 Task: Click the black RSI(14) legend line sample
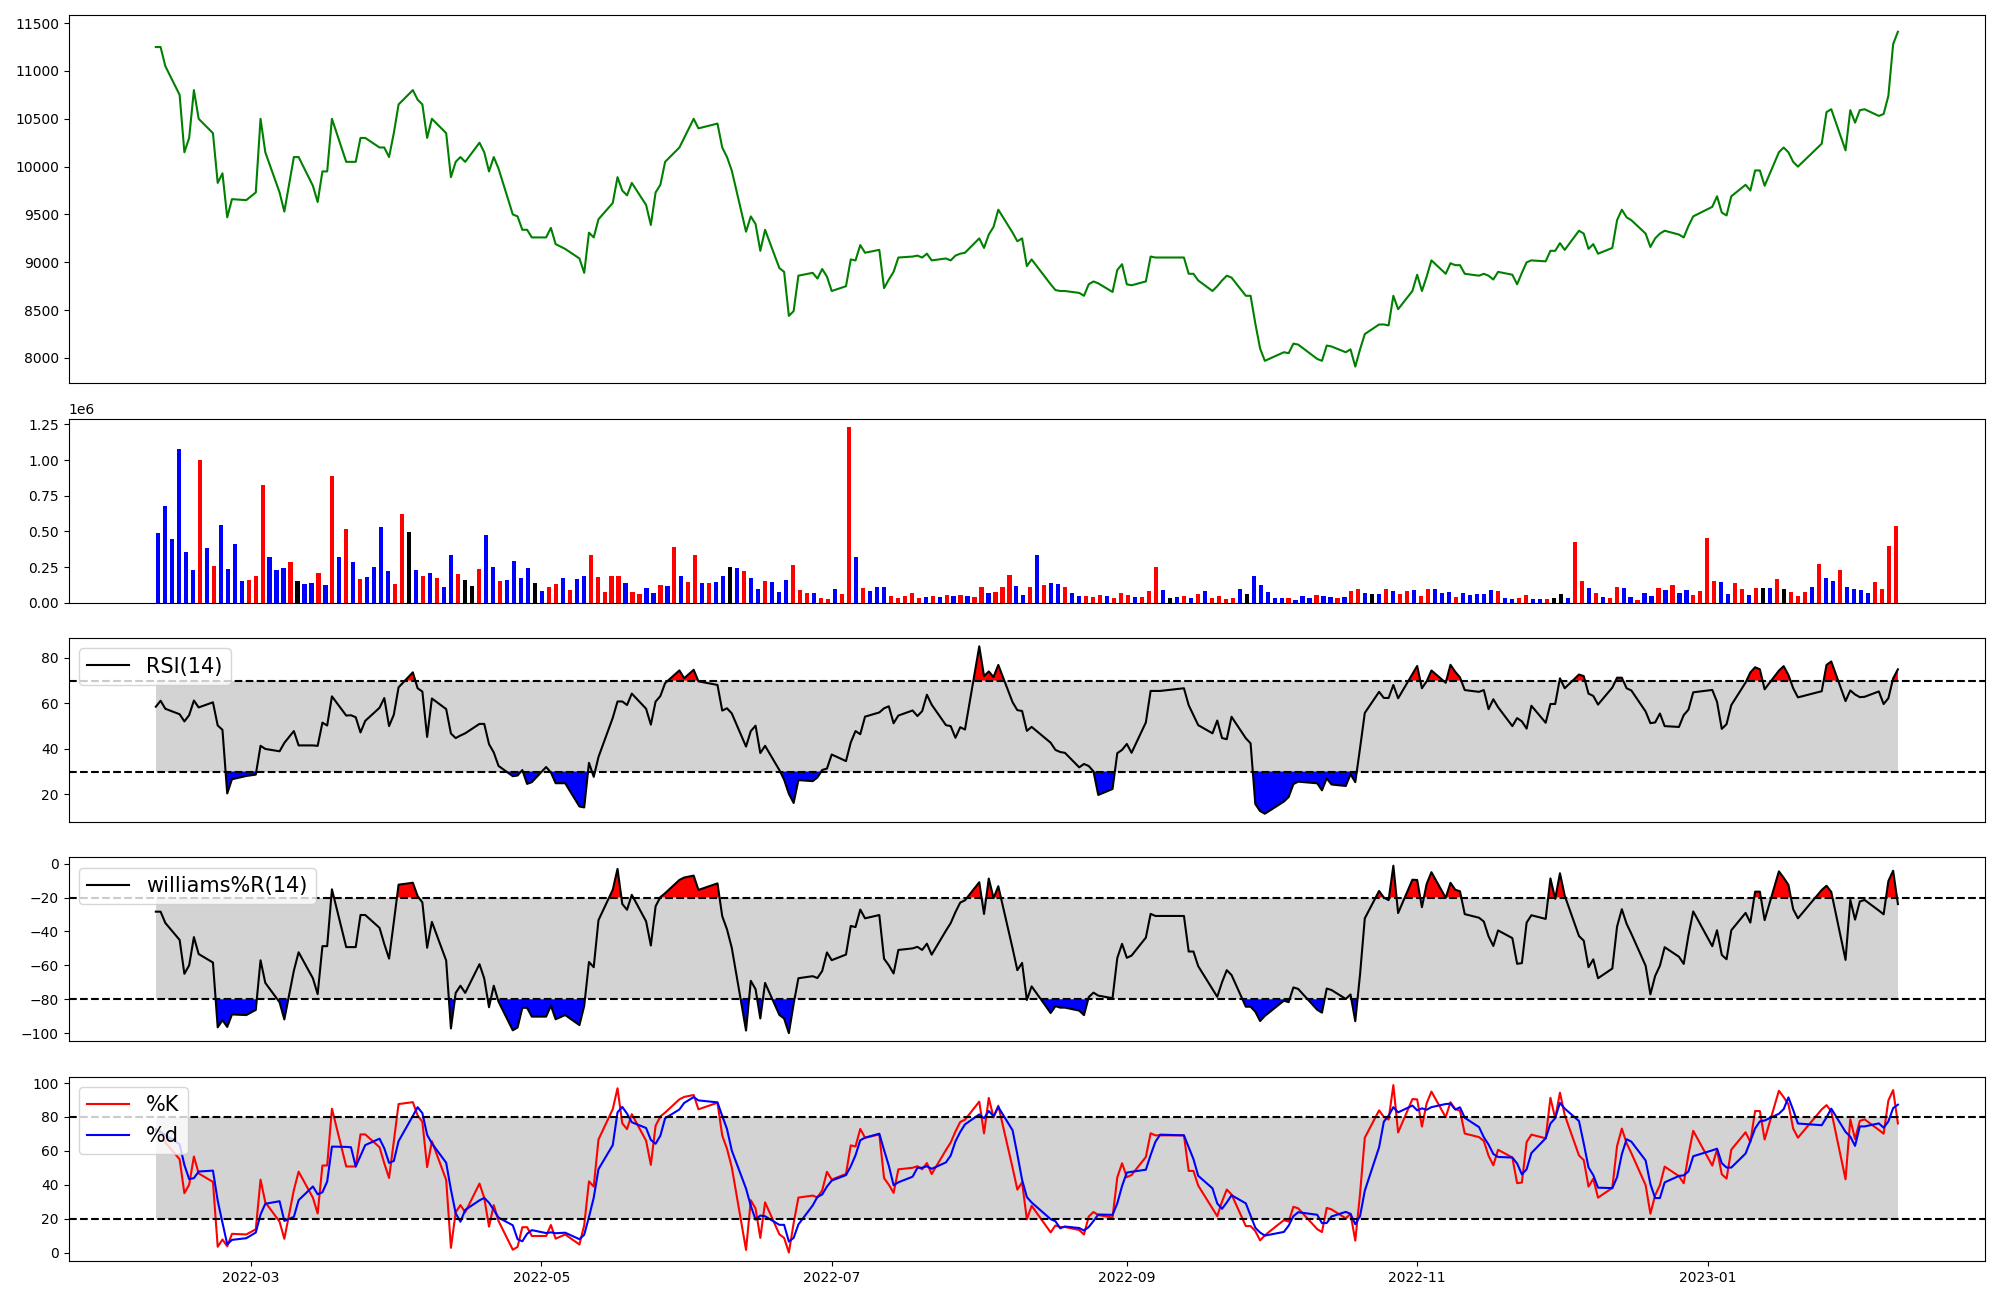[108, 666]
